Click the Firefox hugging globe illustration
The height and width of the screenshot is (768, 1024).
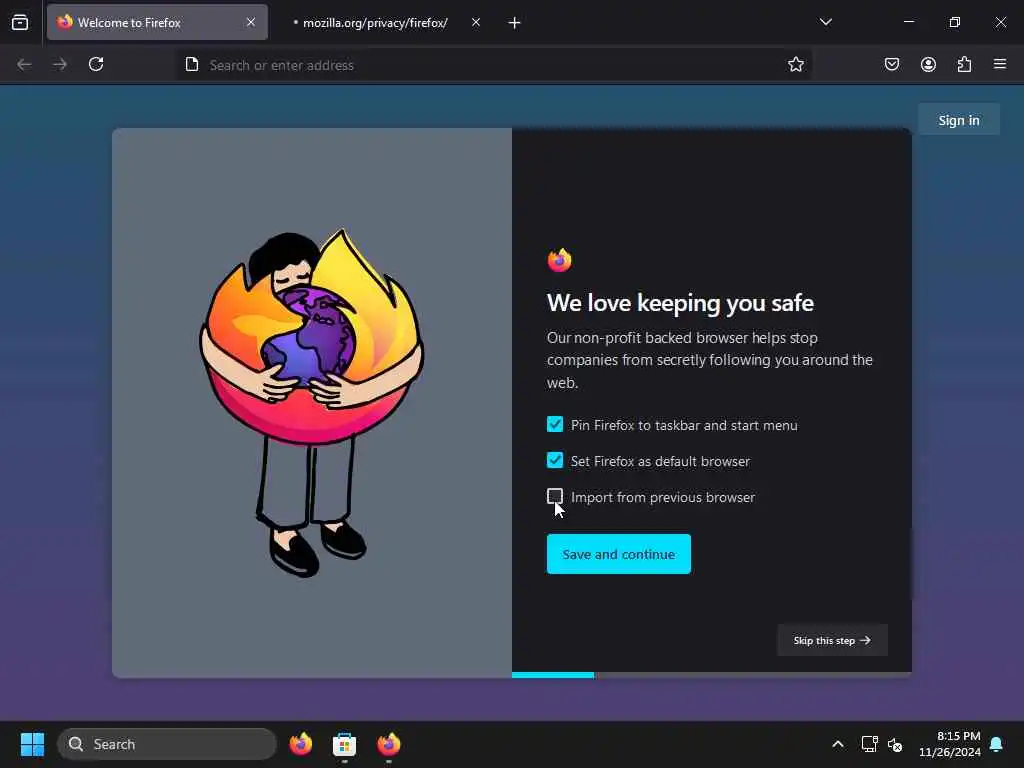pos(312,402)
